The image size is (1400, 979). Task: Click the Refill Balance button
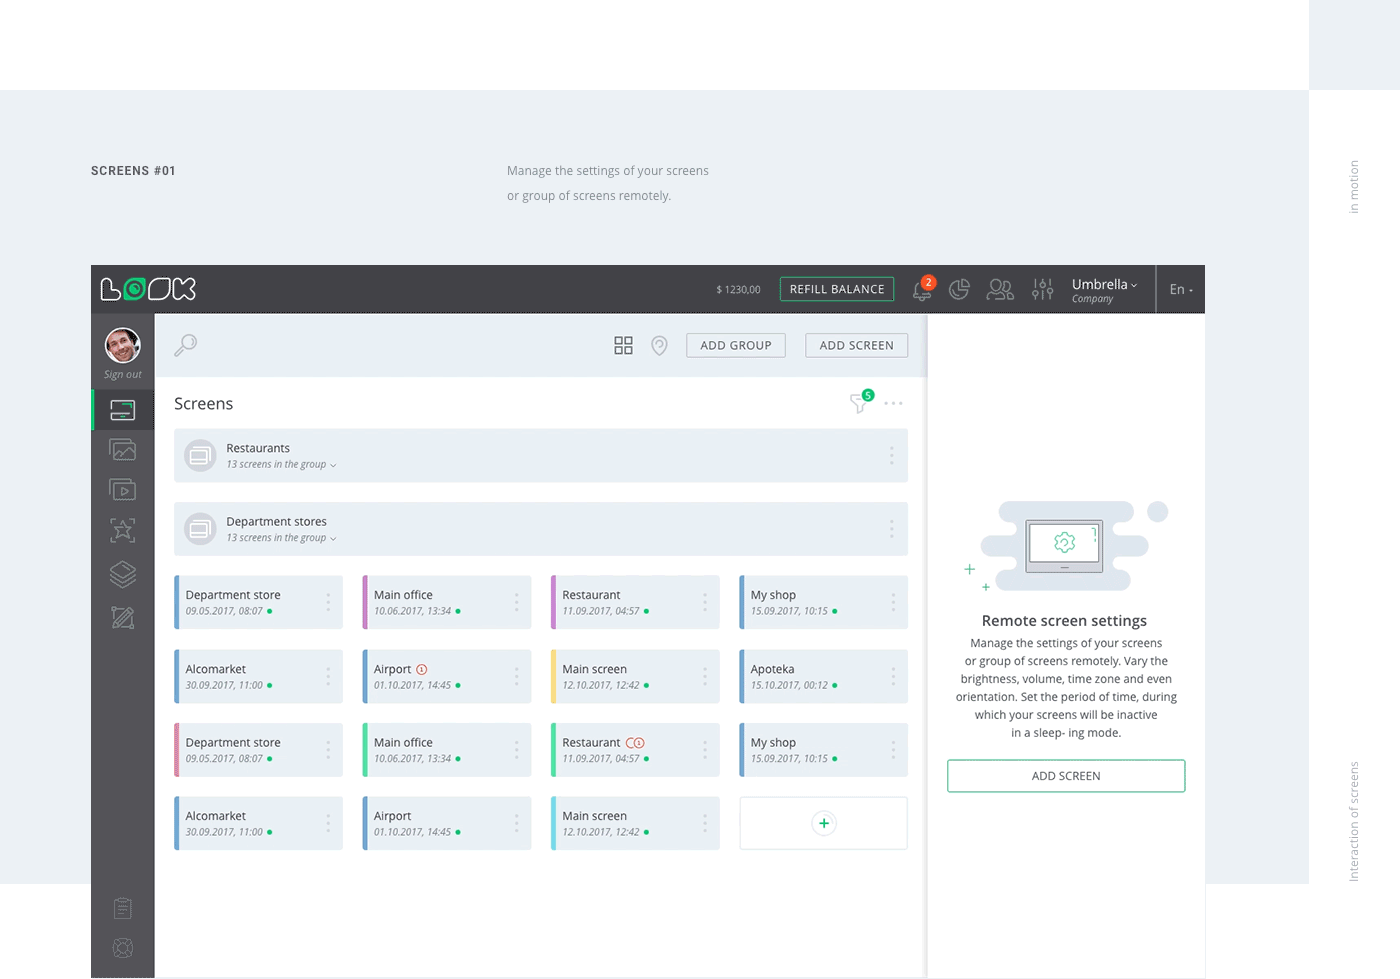[x=837, y=289]
